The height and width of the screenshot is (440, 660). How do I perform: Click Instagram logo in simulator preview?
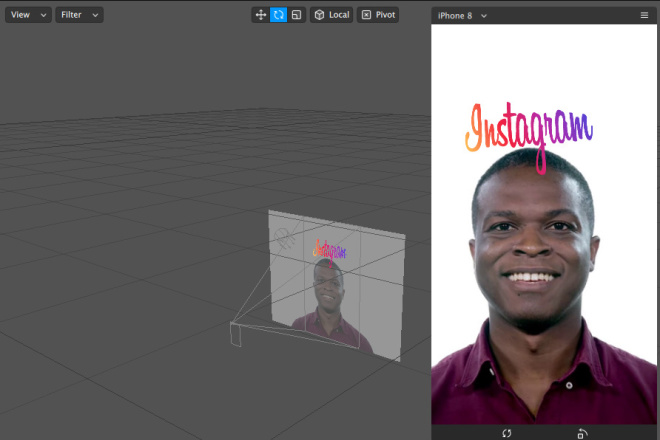point(529,136)
